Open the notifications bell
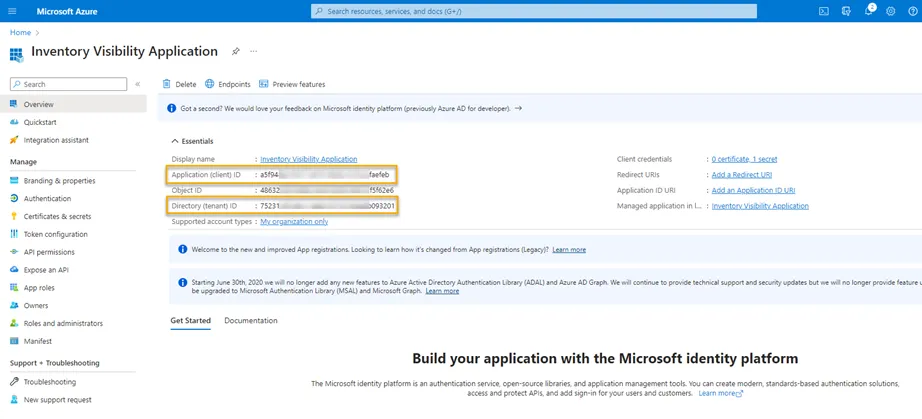 [868, 11]
